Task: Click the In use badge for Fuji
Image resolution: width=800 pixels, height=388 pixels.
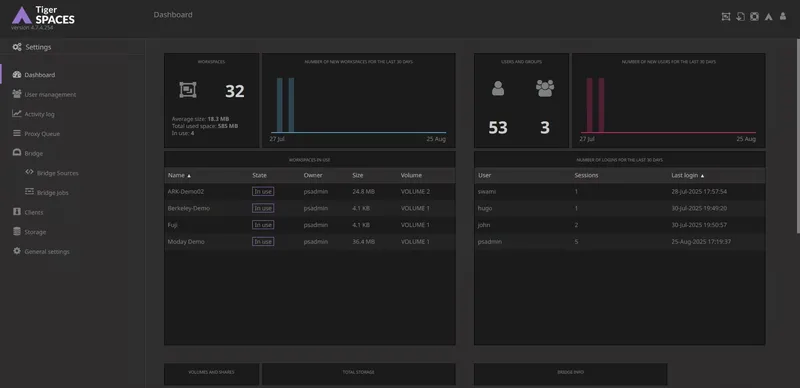Action: 263,225
